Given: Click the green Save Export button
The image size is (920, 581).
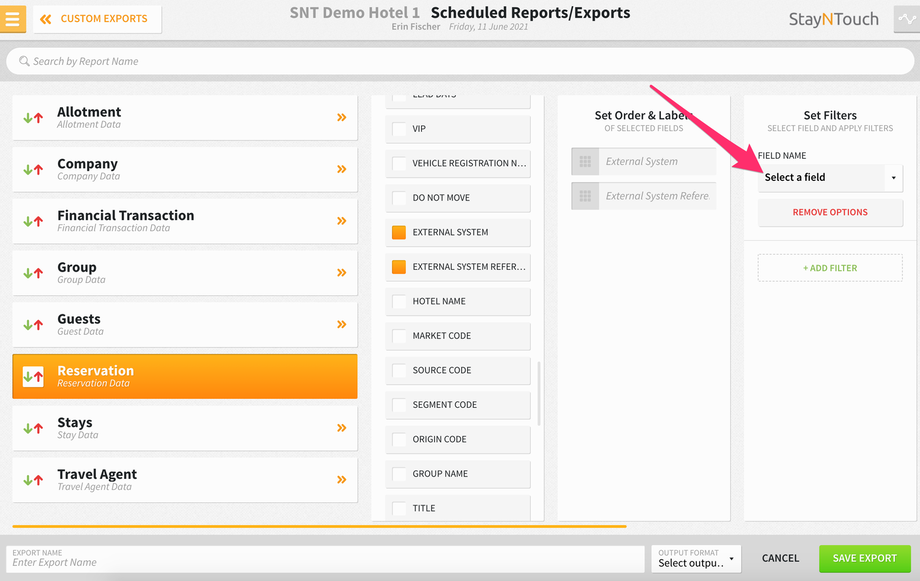Looking at the screenshot, I should [x=864, y=559].
